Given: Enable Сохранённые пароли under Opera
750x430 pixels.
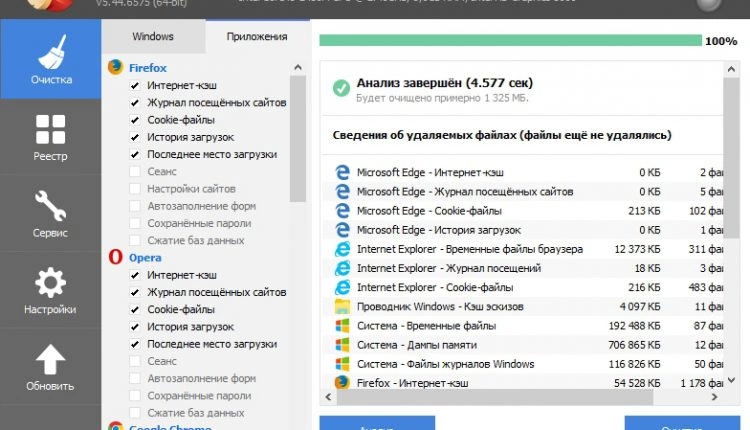Looking at the screenshot, I should (135, 394).
